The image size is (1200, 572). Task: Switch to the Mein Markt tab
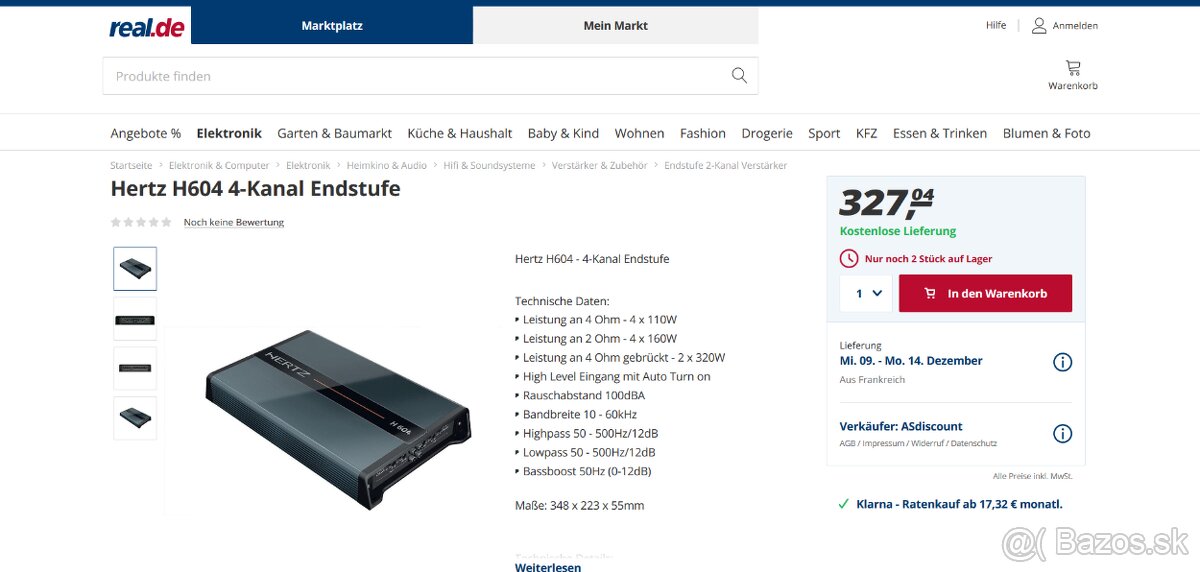[x=616, y=25]
